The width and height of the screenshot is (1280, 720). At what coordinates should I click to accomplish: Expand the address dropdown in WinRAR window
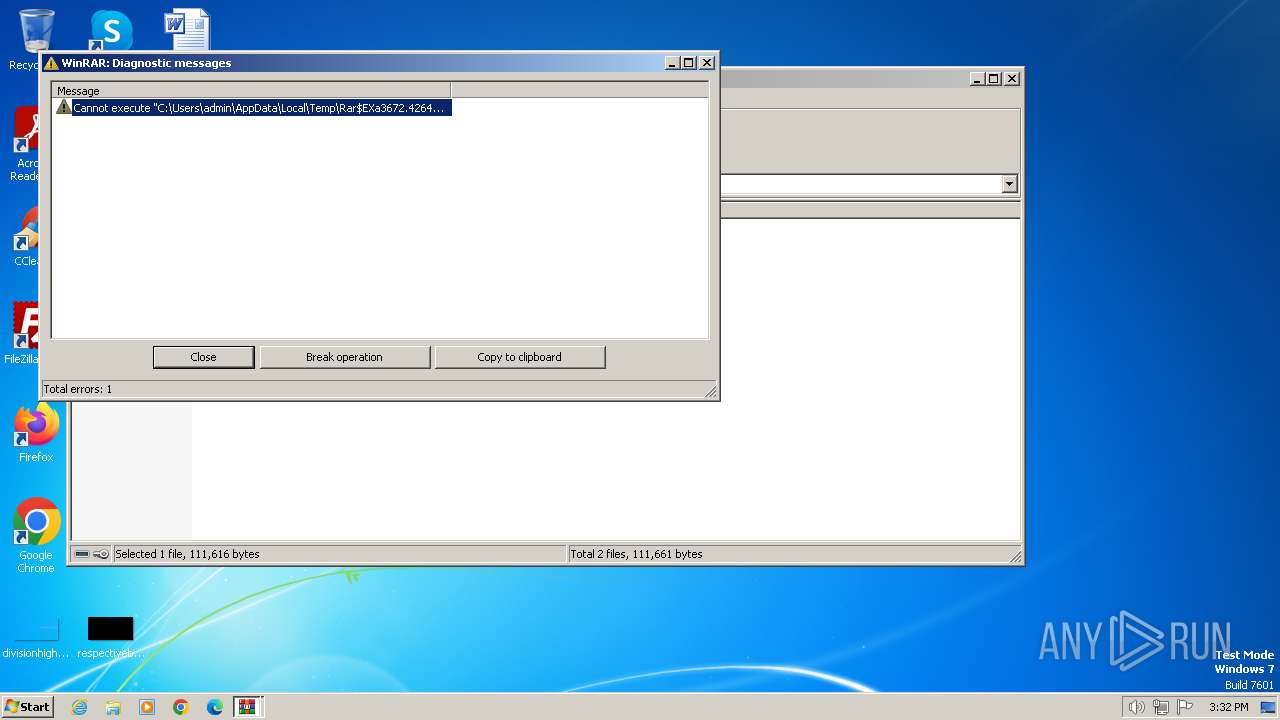click(x=1009, y=184)
